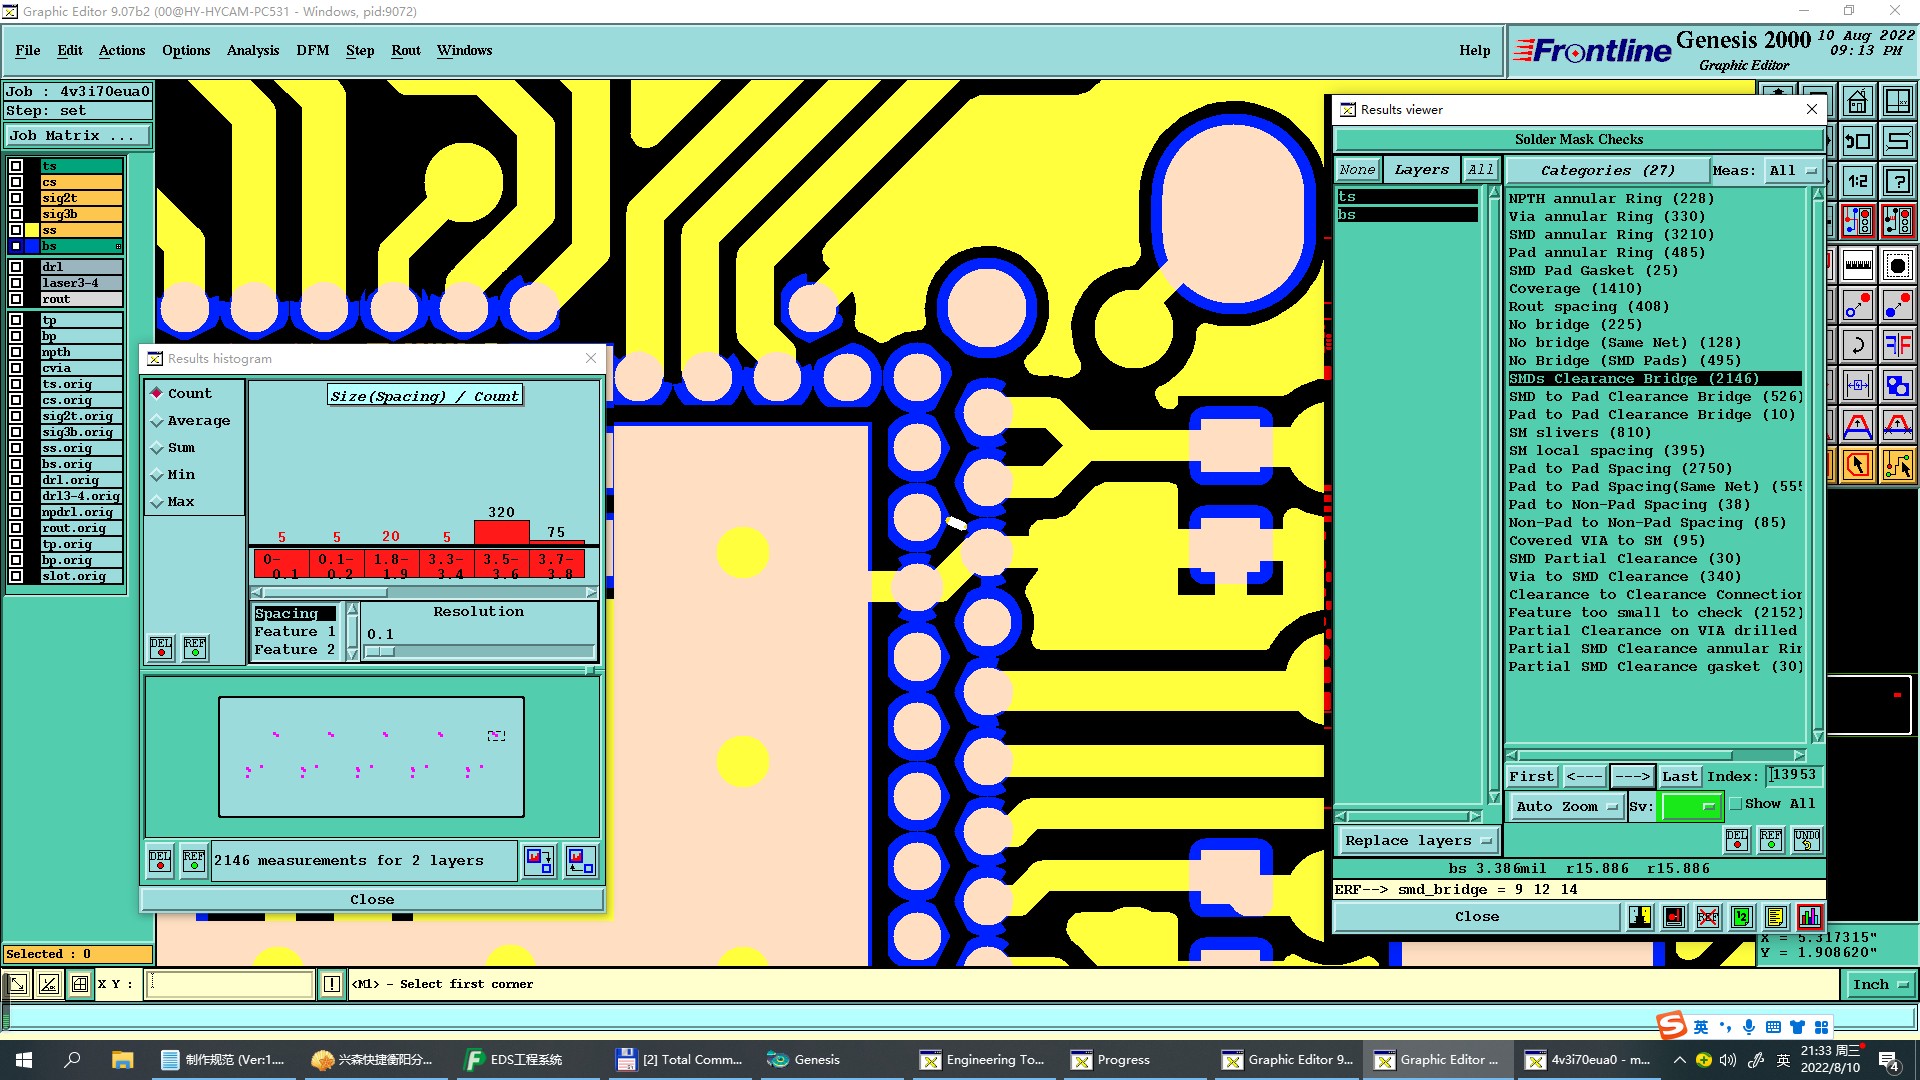Click the home view icon
Viewport: 1920px width, 1080px height.
(1857, 102)
